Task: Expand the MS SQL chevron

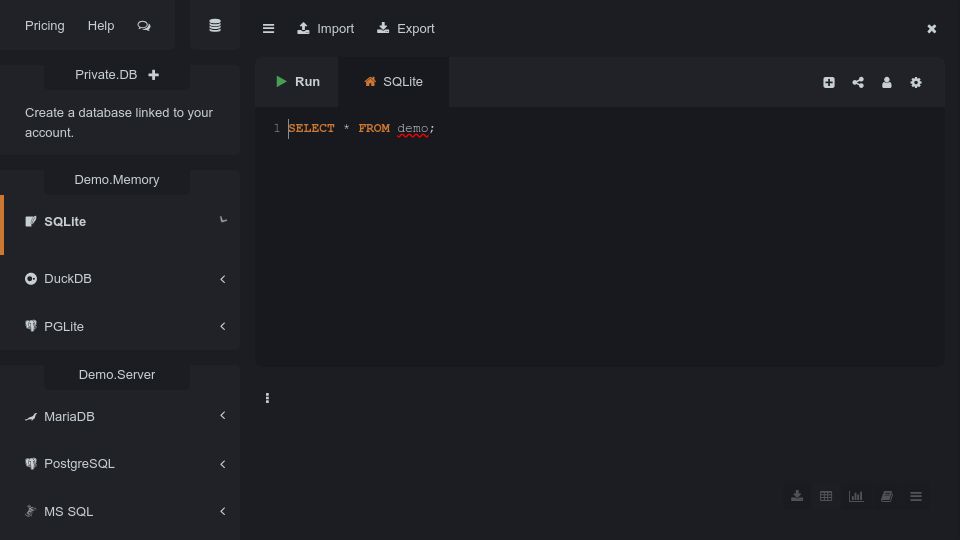Action: click(223, 511)
